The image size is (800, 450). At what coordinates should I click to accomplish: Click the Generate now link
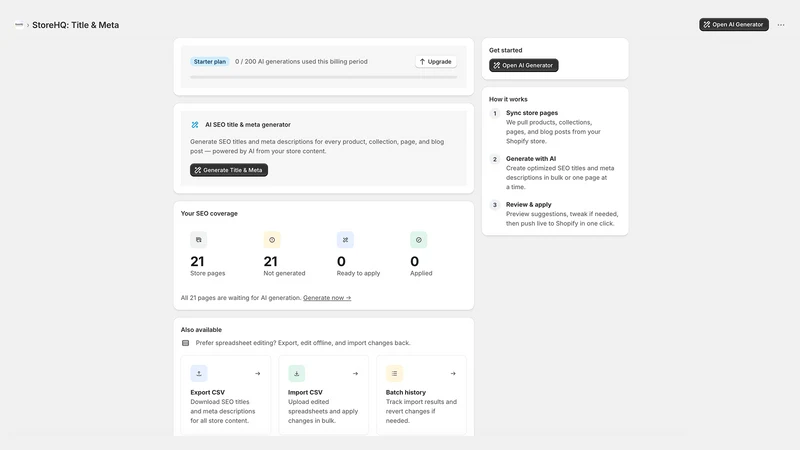[x=327, y=298]
